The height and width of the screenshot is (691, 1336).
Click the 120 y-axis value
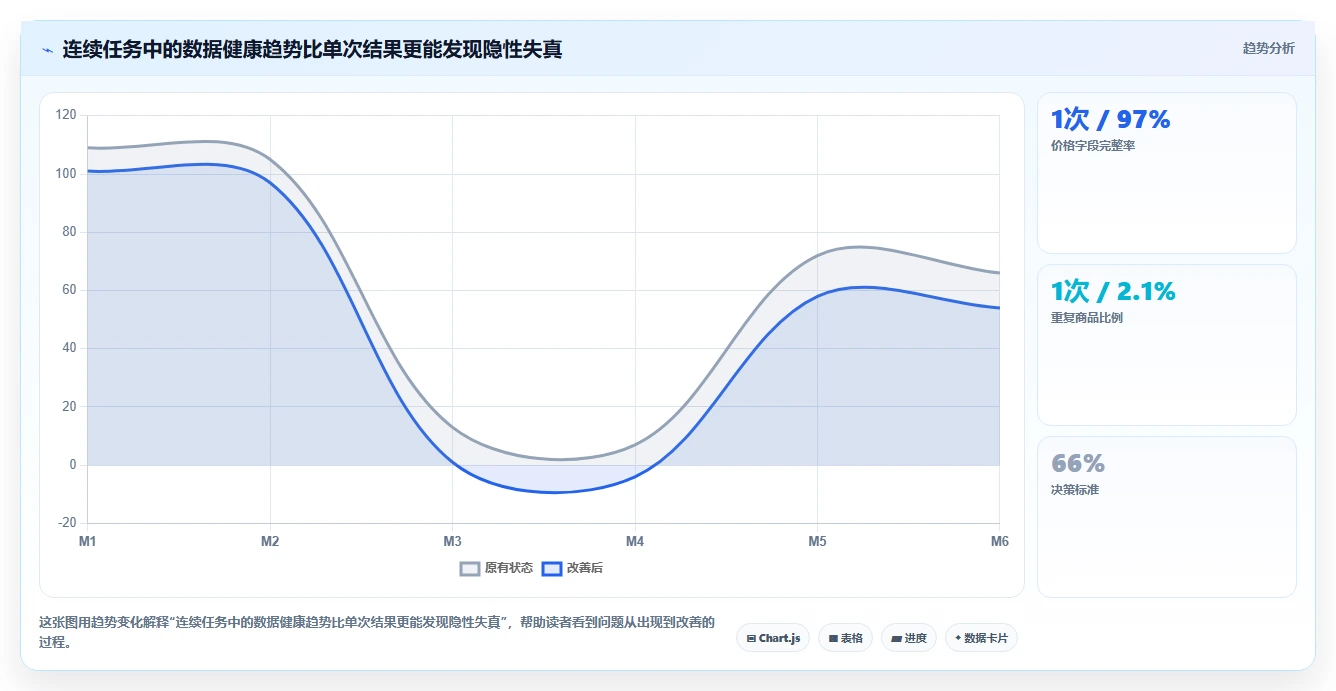(66, 115)
